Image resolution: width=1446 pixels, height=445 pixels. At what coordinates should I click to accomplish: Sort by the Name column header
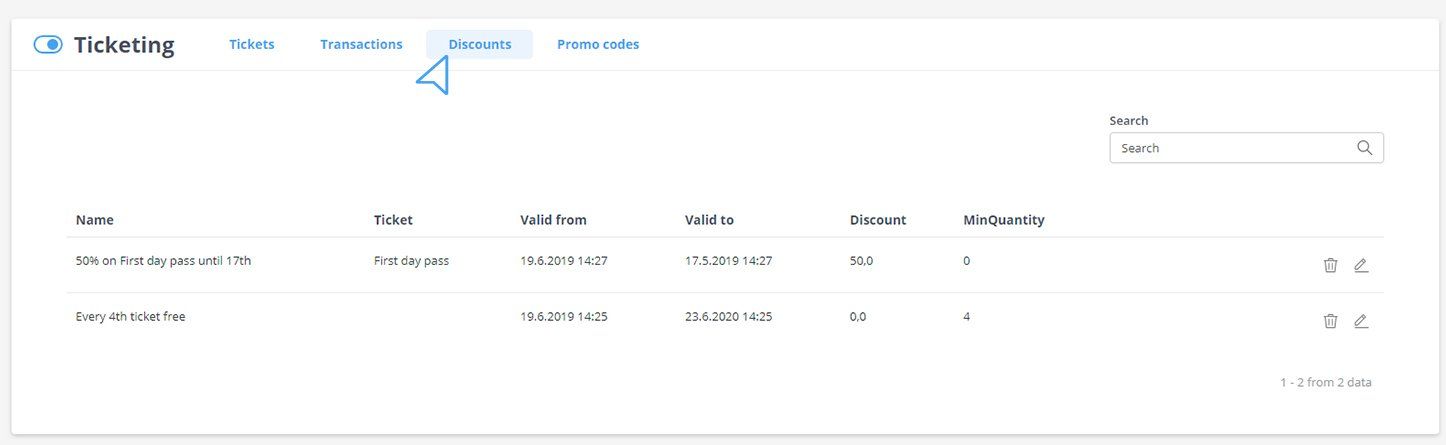point(95,220)
